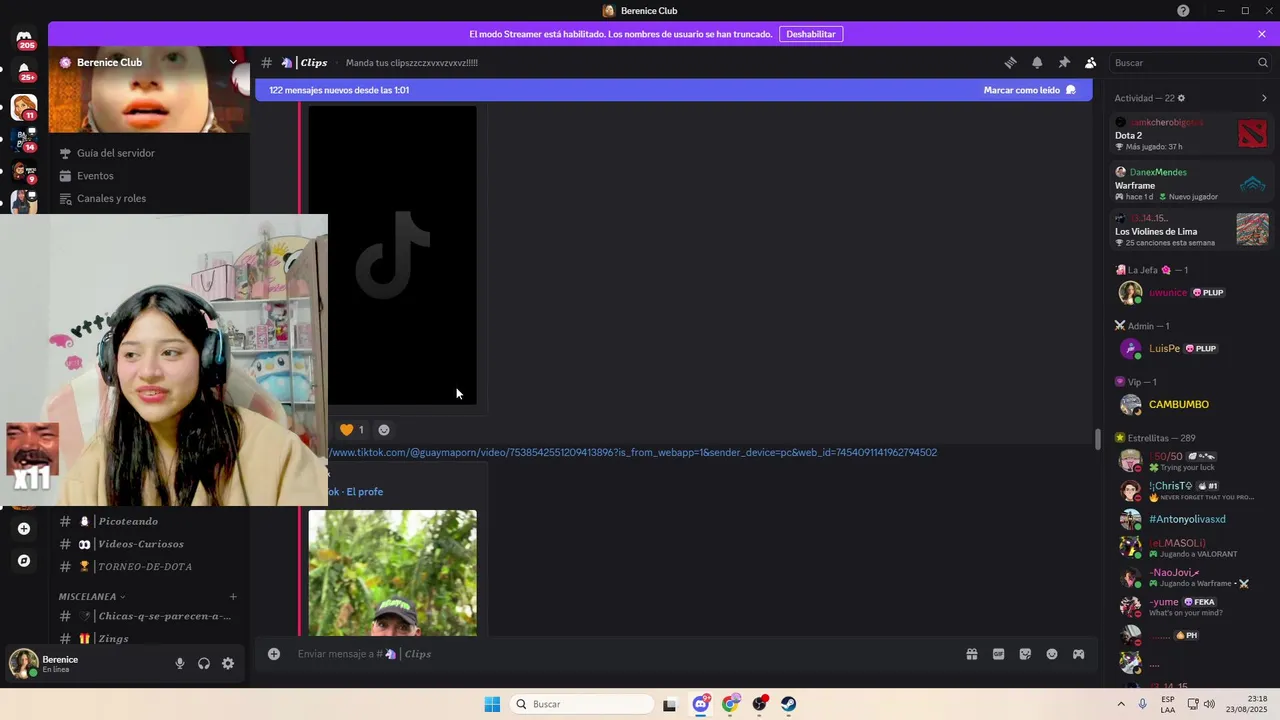The width and height of the screenshot is (1280, 720).
Task: Add a reaction with the smiley icon
Action: click(x=384, y=430)
